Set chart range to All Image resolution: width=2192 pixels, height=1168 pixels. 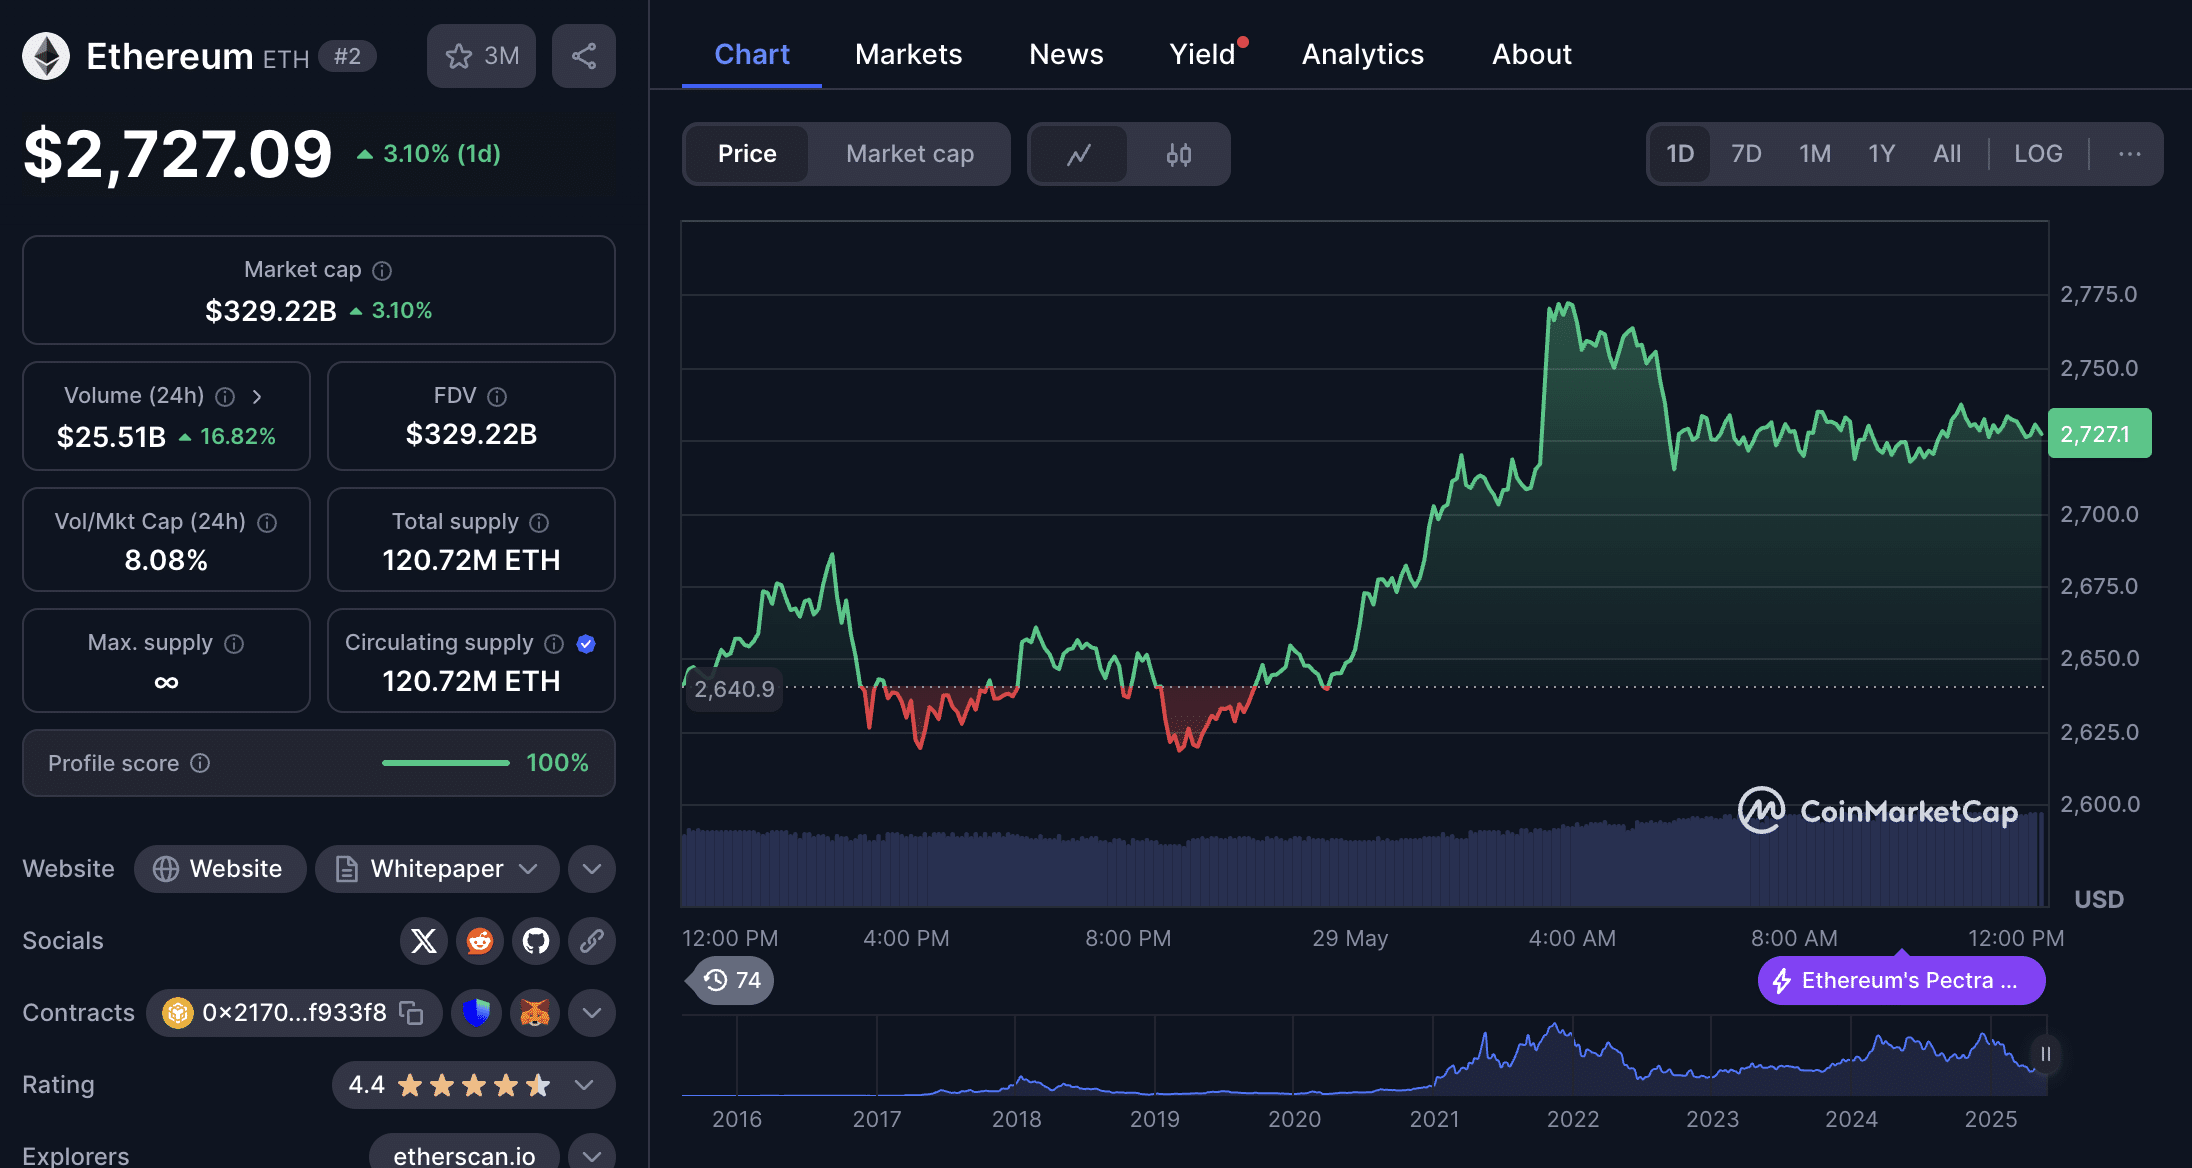pyautogui.click(x=1947, y=154)
